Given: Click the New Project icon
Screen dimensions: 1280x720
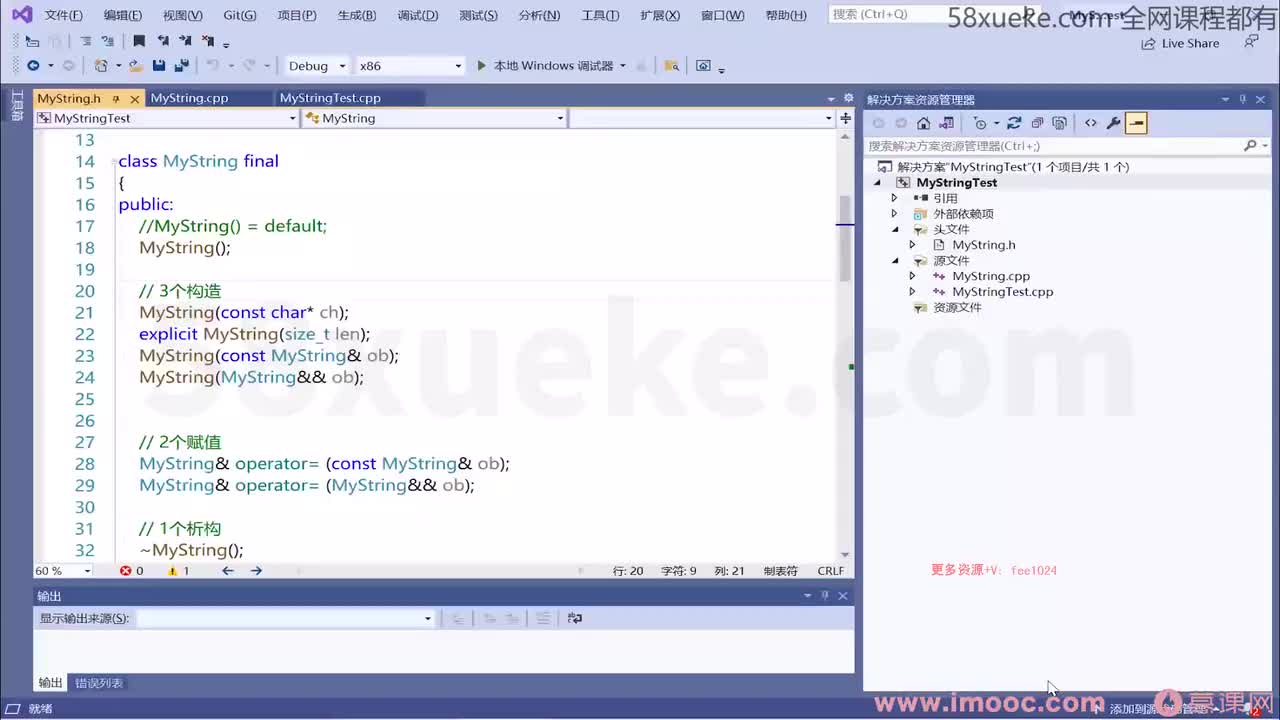Looking at the screenshot, I should pyautogui.click(x=101, y=65).
